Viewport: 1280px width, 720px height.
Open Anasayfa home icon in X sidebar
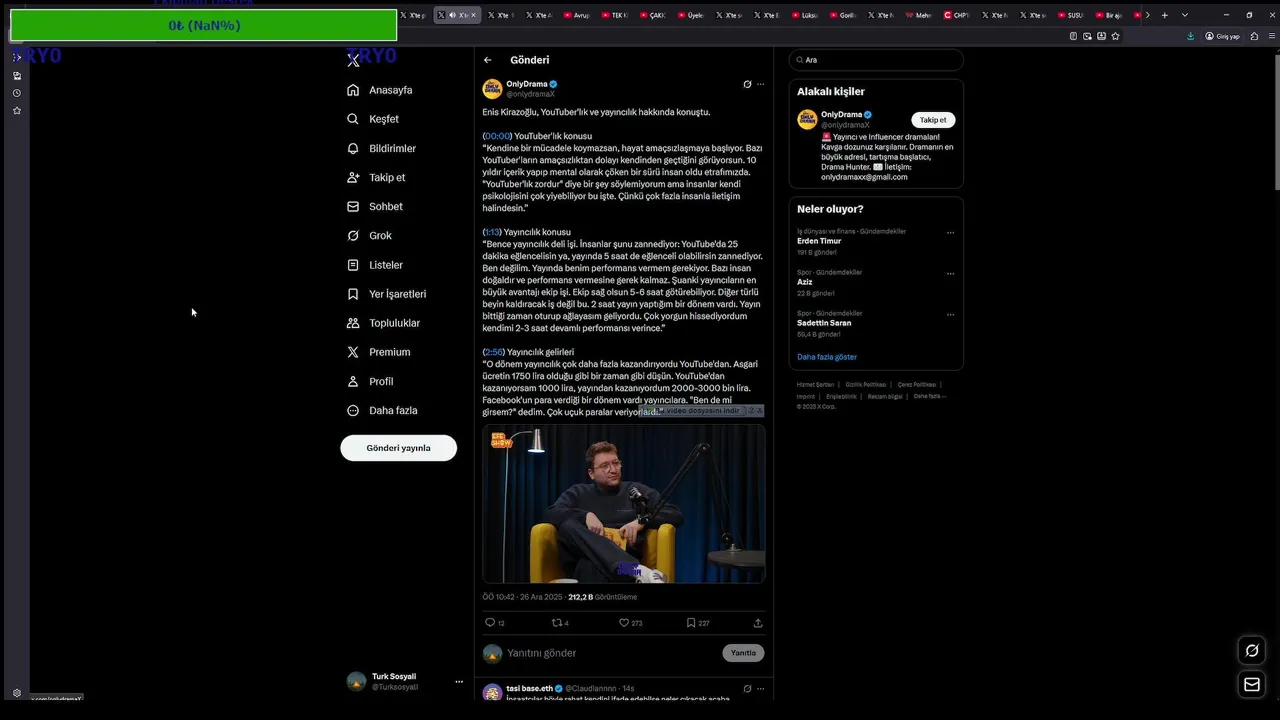click(353, 90)
